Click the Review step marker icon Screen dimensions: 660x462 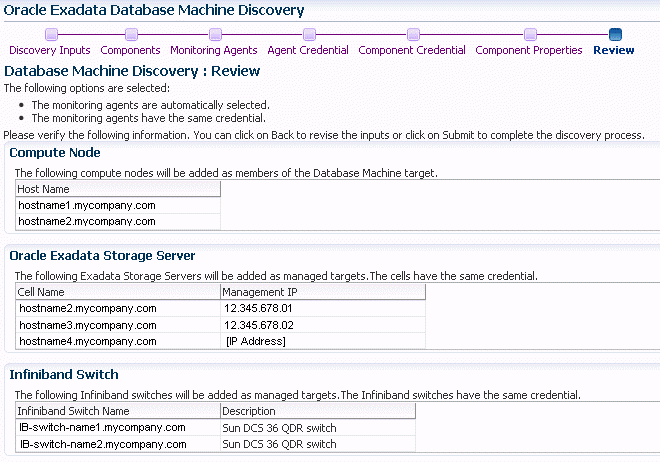click(615, 35)
